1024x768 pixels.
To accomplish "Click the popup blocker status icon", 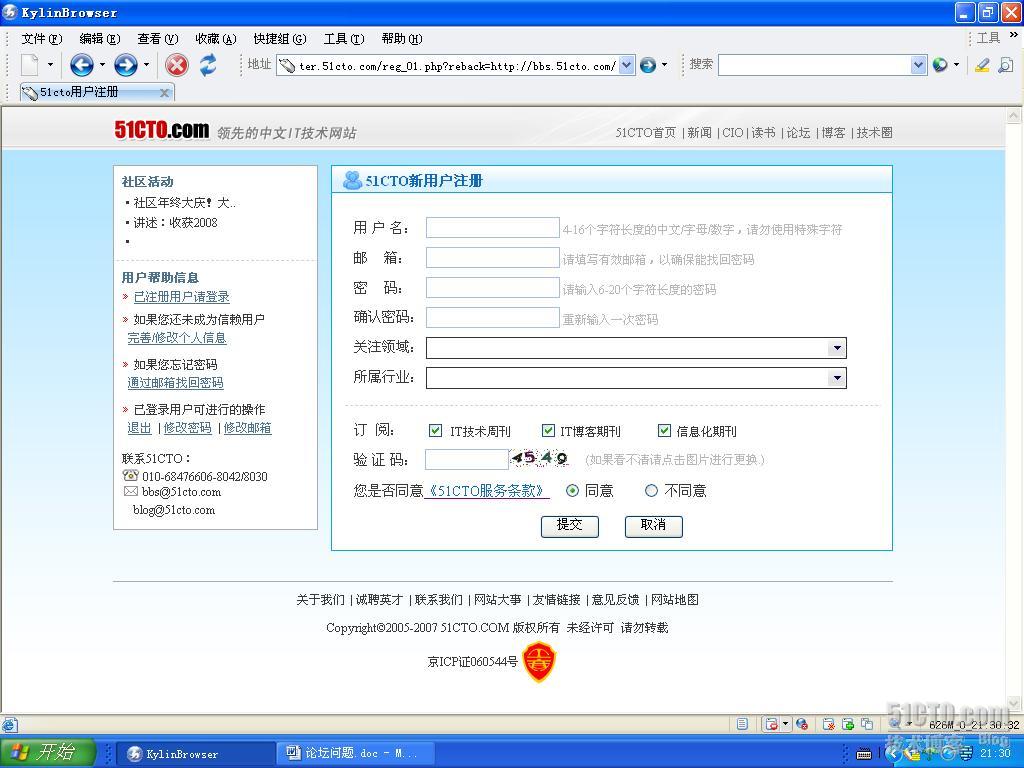I will [771, 724].
